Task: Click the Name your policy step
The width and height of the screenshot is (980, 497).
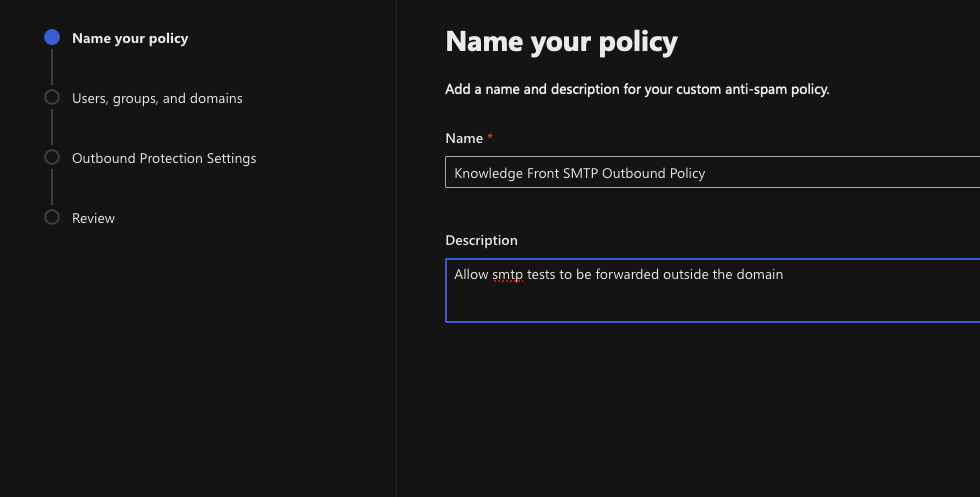Action: [x=130, y=38]
